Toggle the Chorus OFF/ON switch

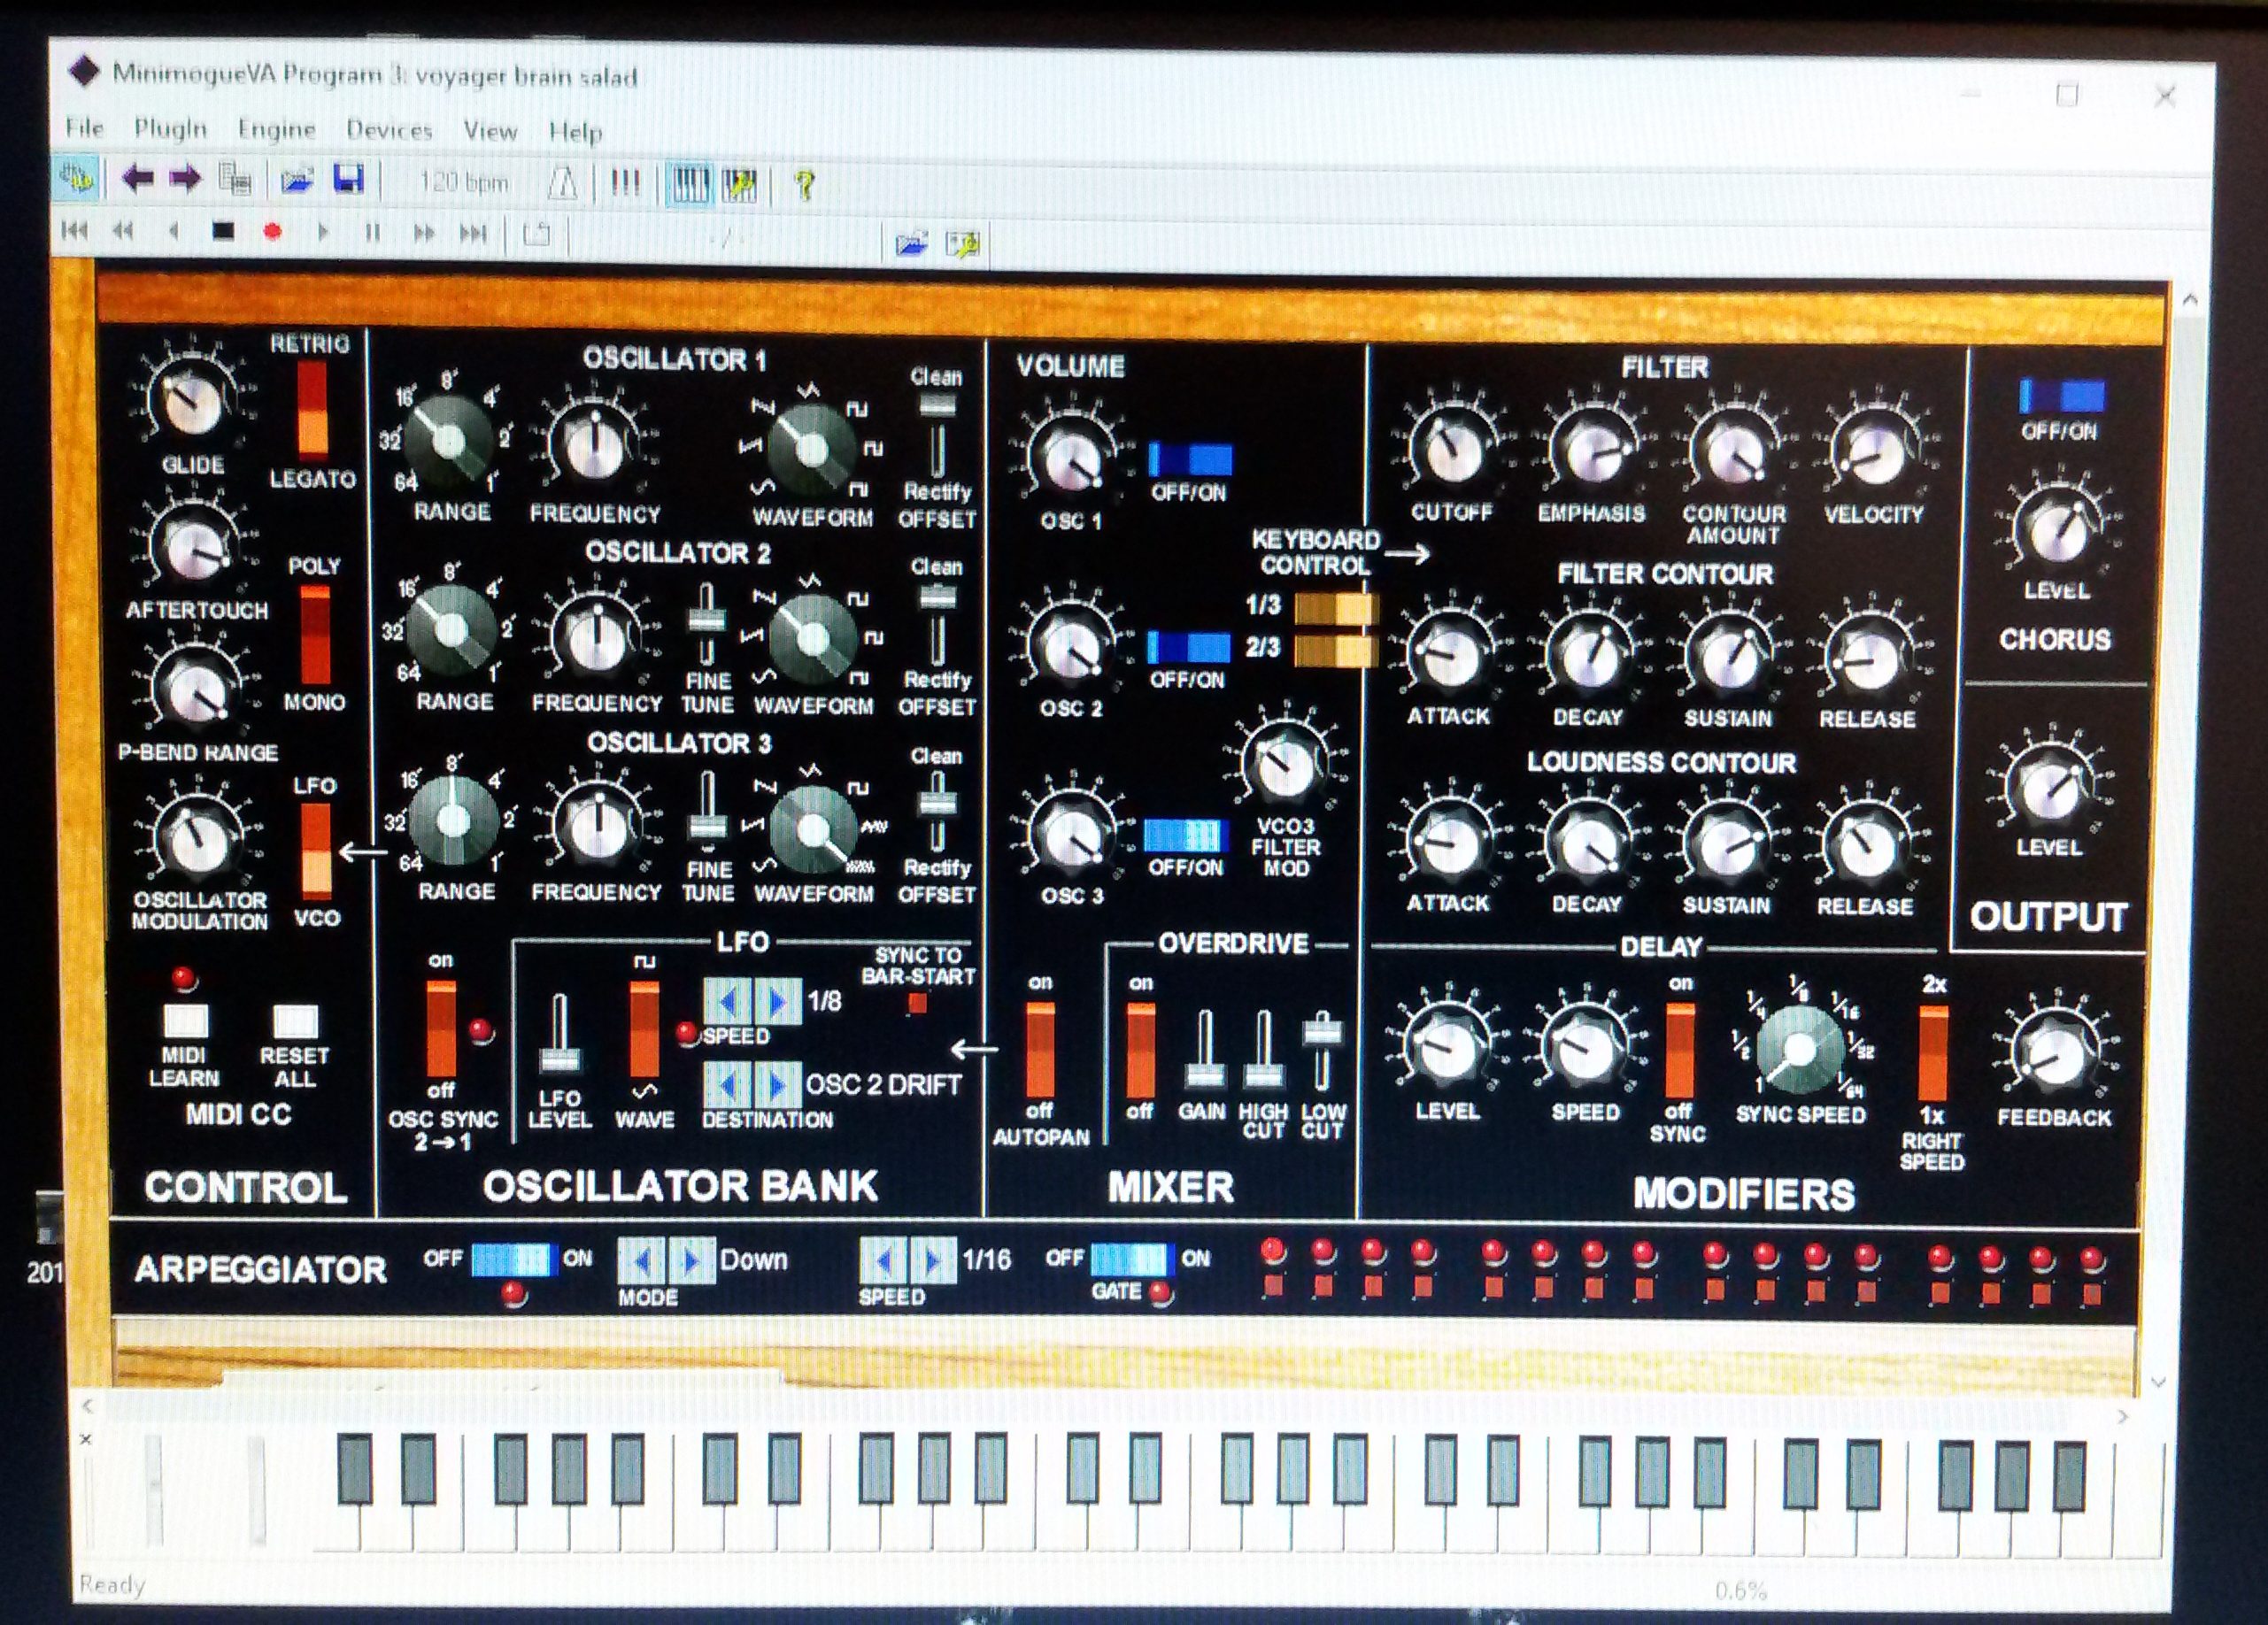(2061, 396)
